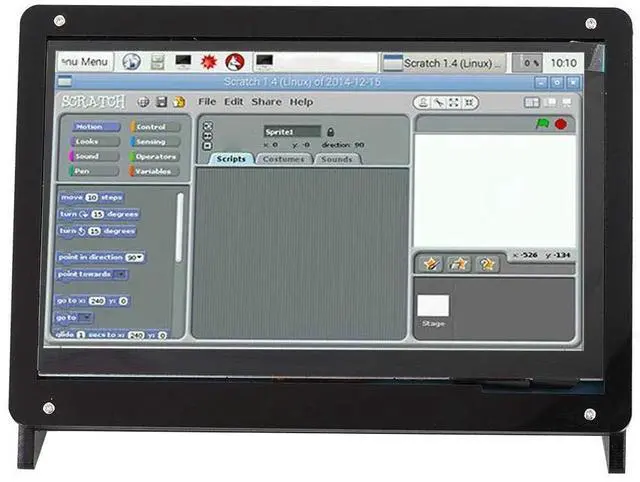Get a surprise sprite
The width and height of the screenshot is (640, 482).
487,264
